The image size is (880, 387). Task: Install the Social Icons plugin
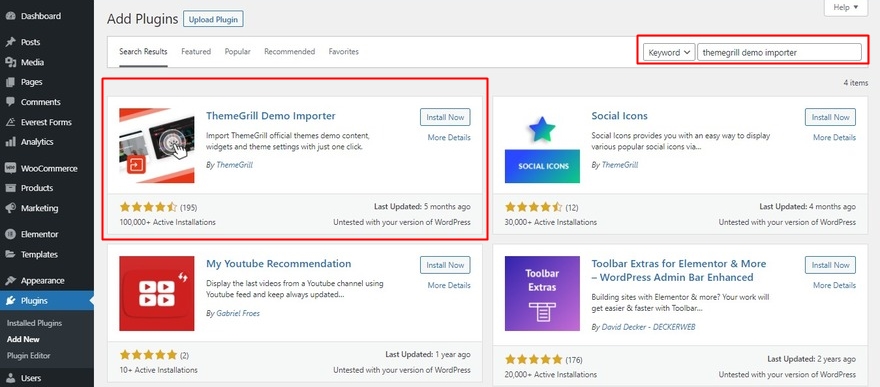830,117
